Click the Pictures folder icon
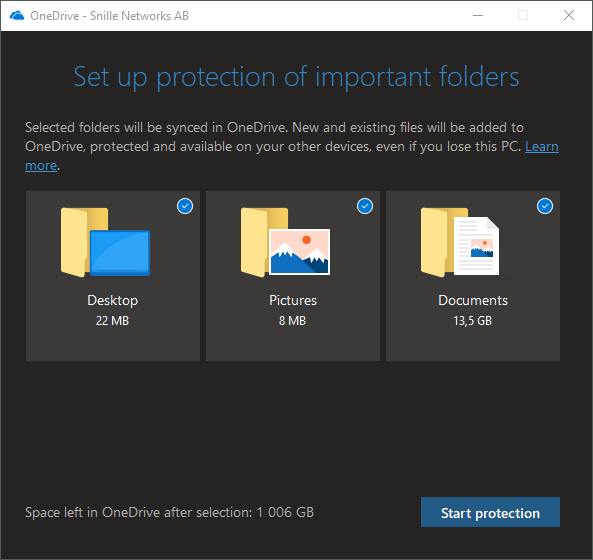Screen dimensions: 593x560 286,242
